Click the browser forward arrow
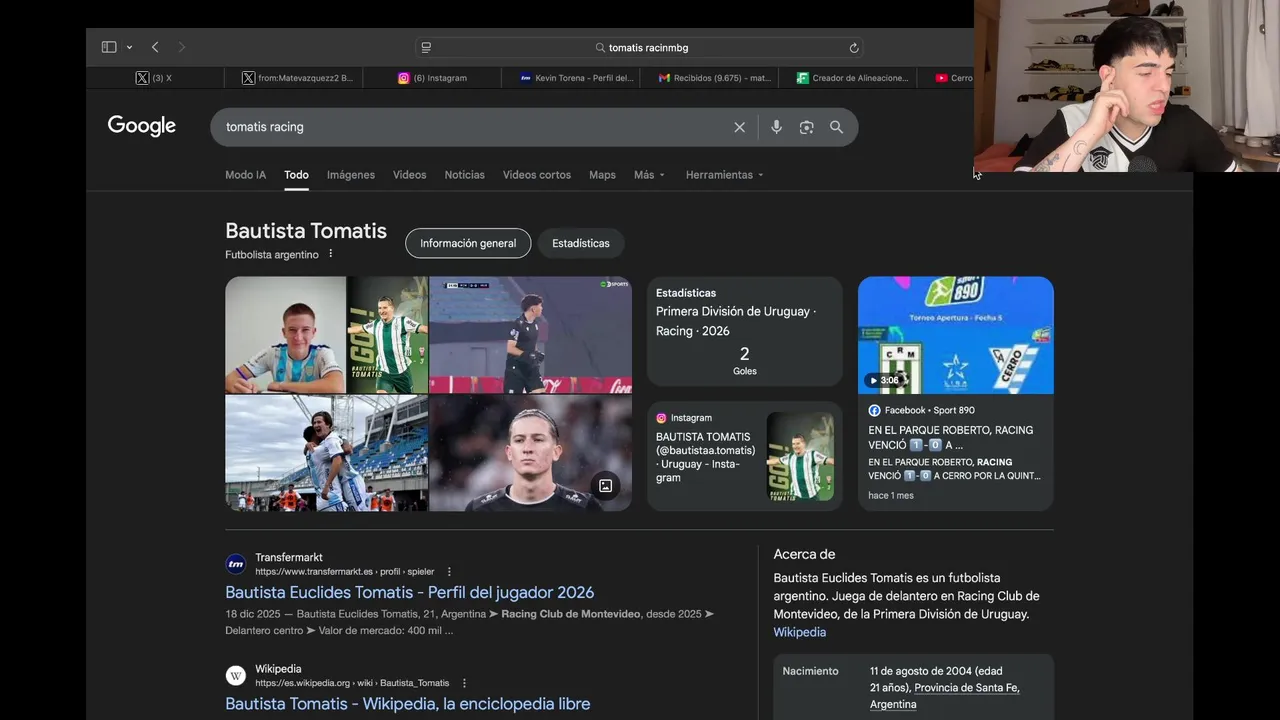Image resolution: width=1280 pixels, height=720 pixels. coord(181,47)
